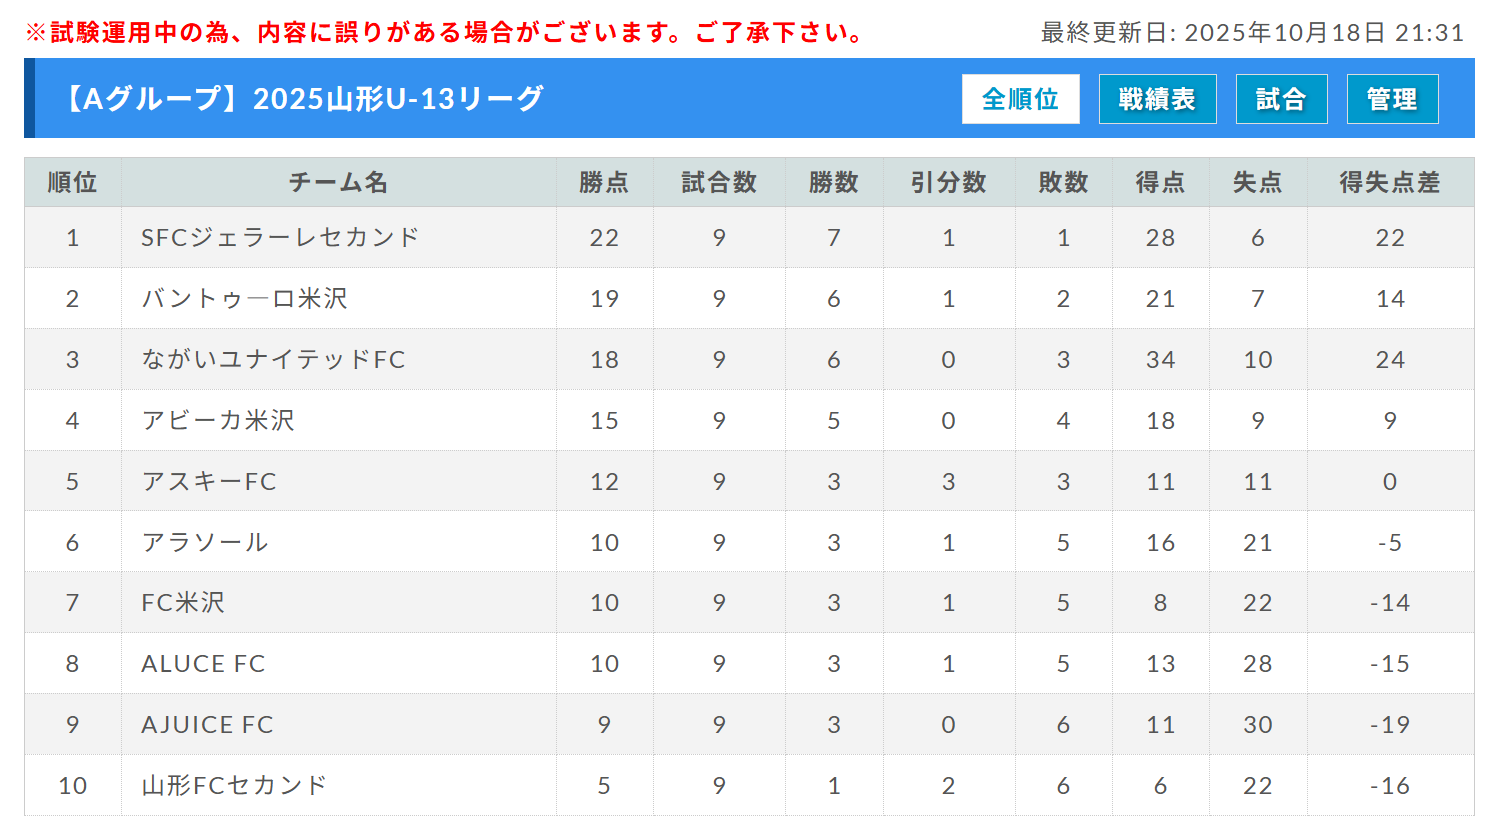Click 山形FCセカンド team name

coord(234,786)
